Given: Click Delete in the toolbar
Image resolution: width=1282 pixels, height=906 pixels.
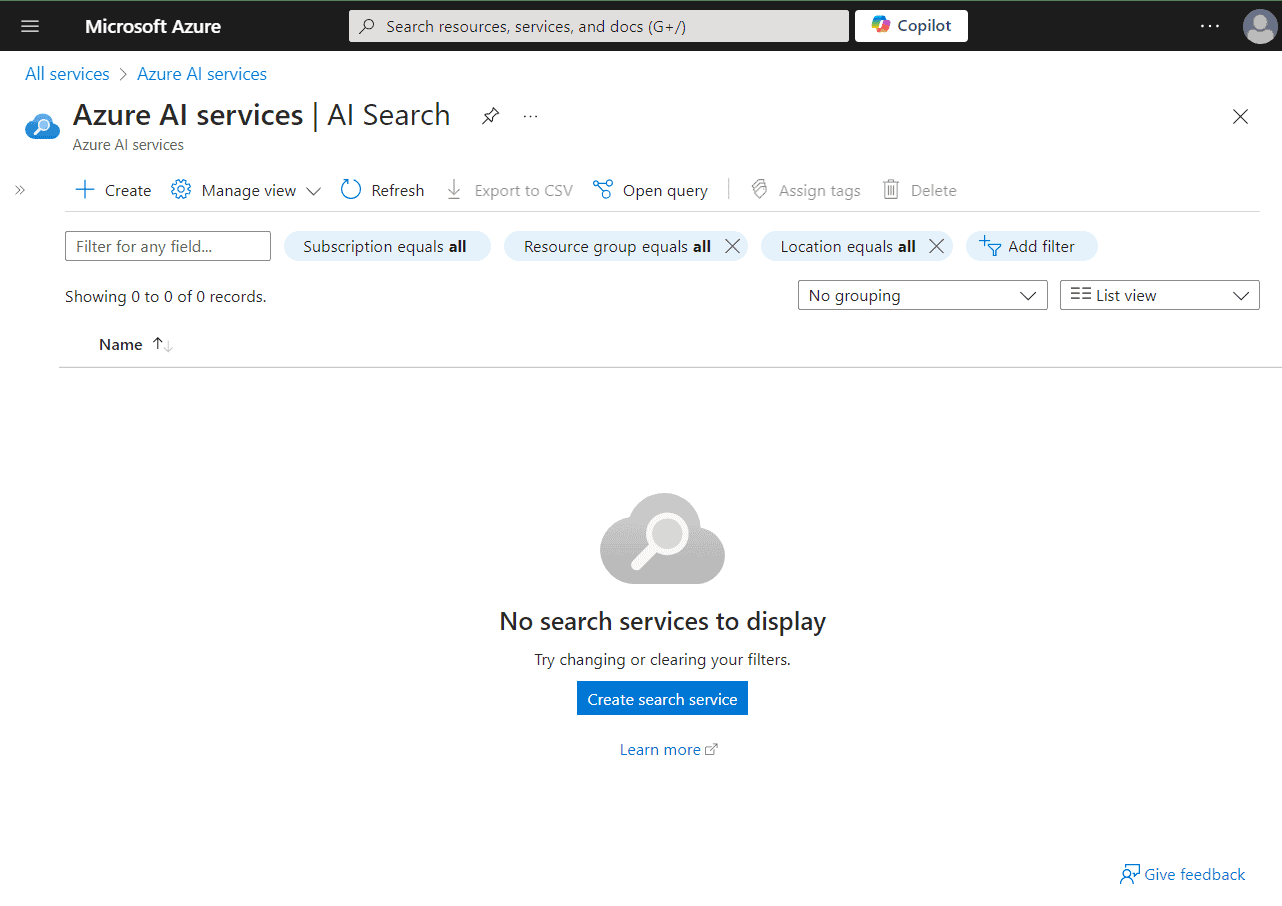Looking at the screenshot, I should point(919,190).
